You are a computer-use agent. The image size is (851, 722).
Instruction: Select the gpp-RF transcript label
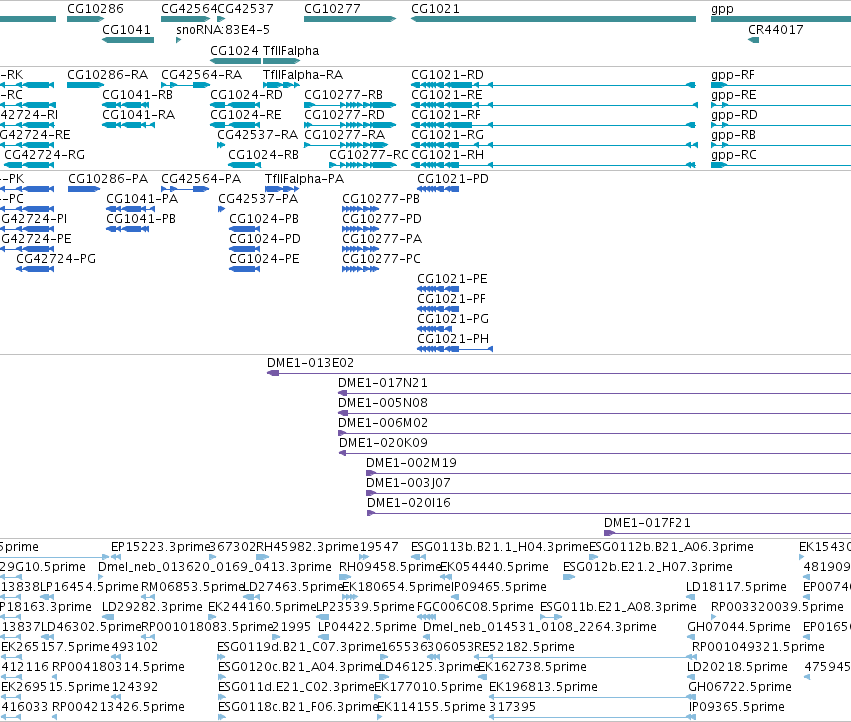733,75
